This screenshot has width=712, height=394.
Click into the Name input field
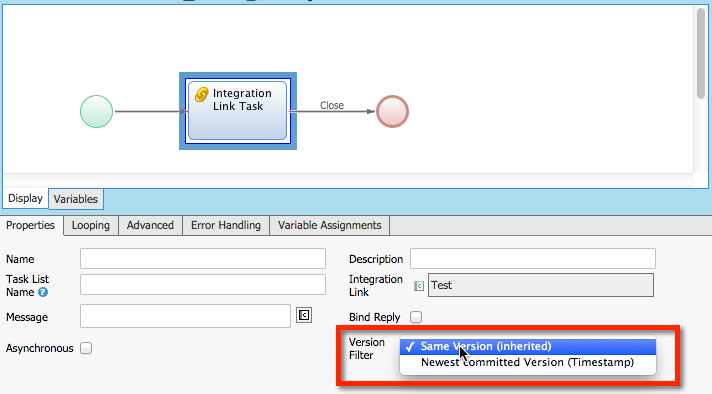coord(203,258)
